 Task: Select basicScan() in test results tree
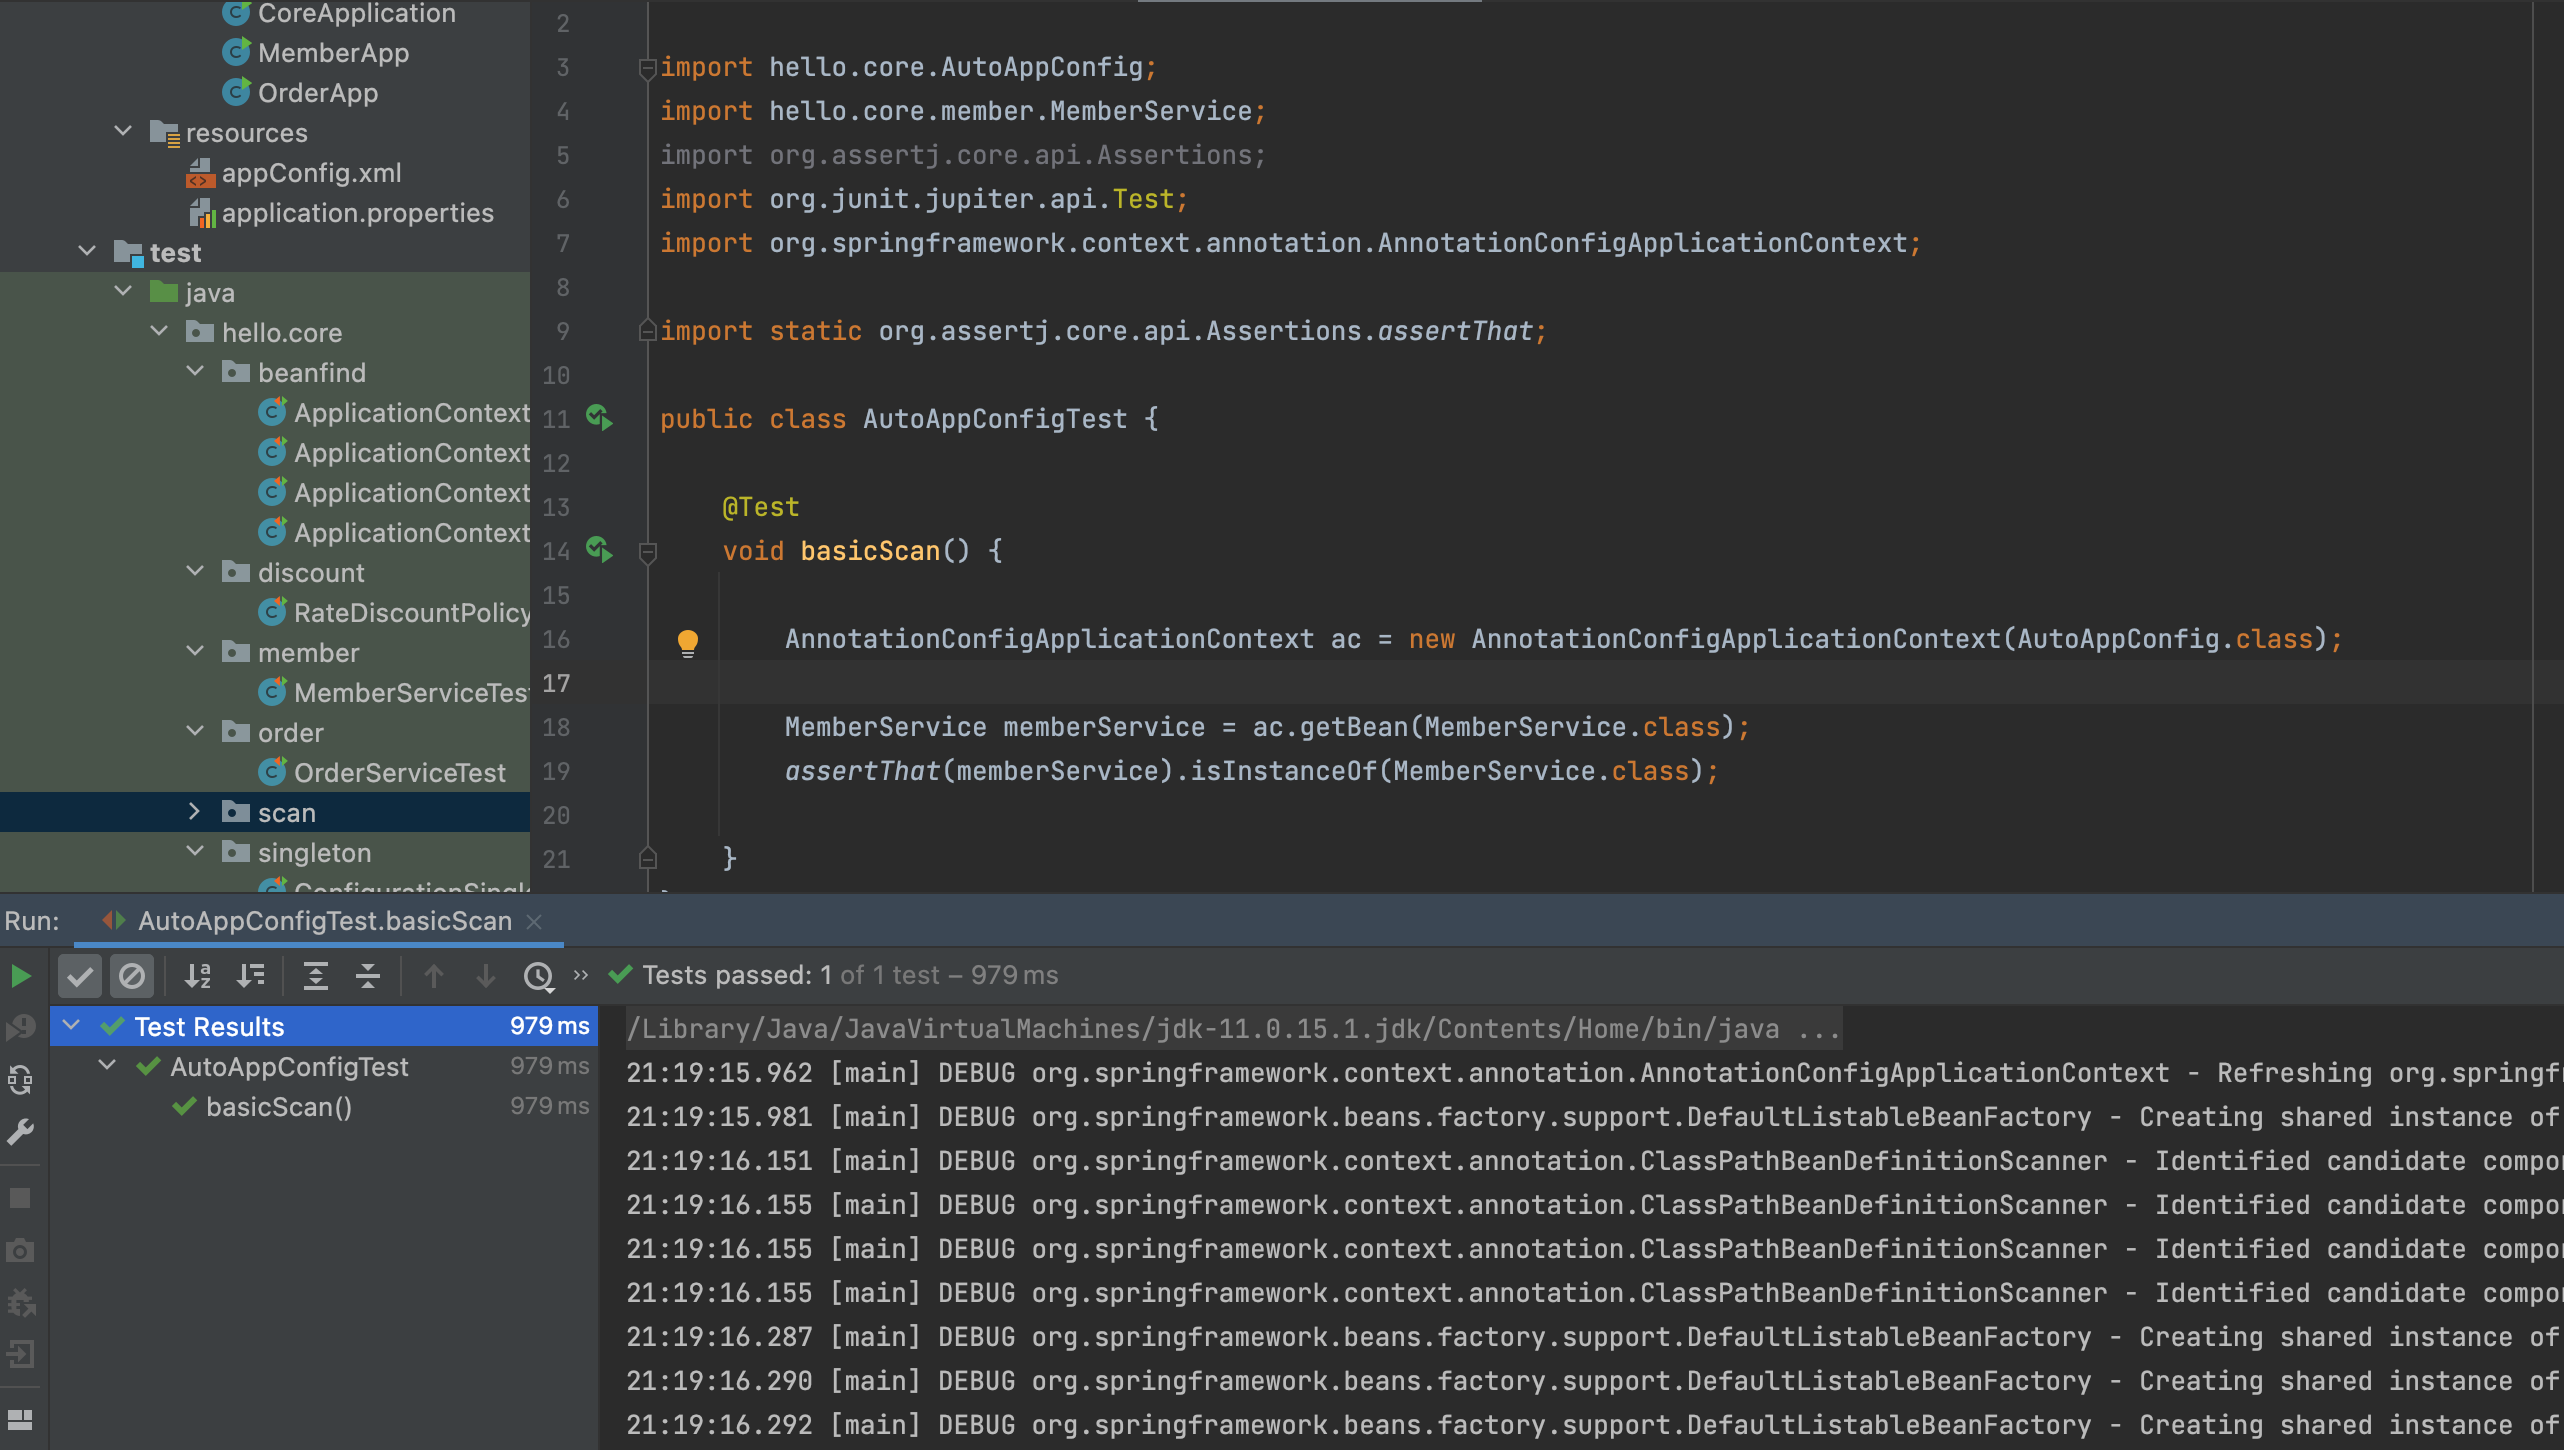(x=278, y=1107)
